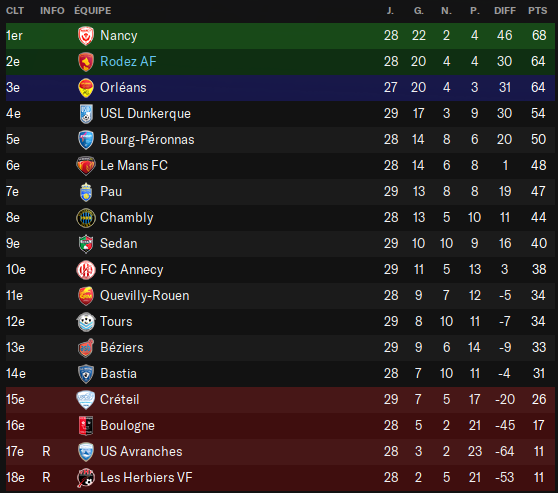This screenshot has width=558, height=493.
Task: Open the Le Mans FC crest icon
Action: [x=86, y=166]
